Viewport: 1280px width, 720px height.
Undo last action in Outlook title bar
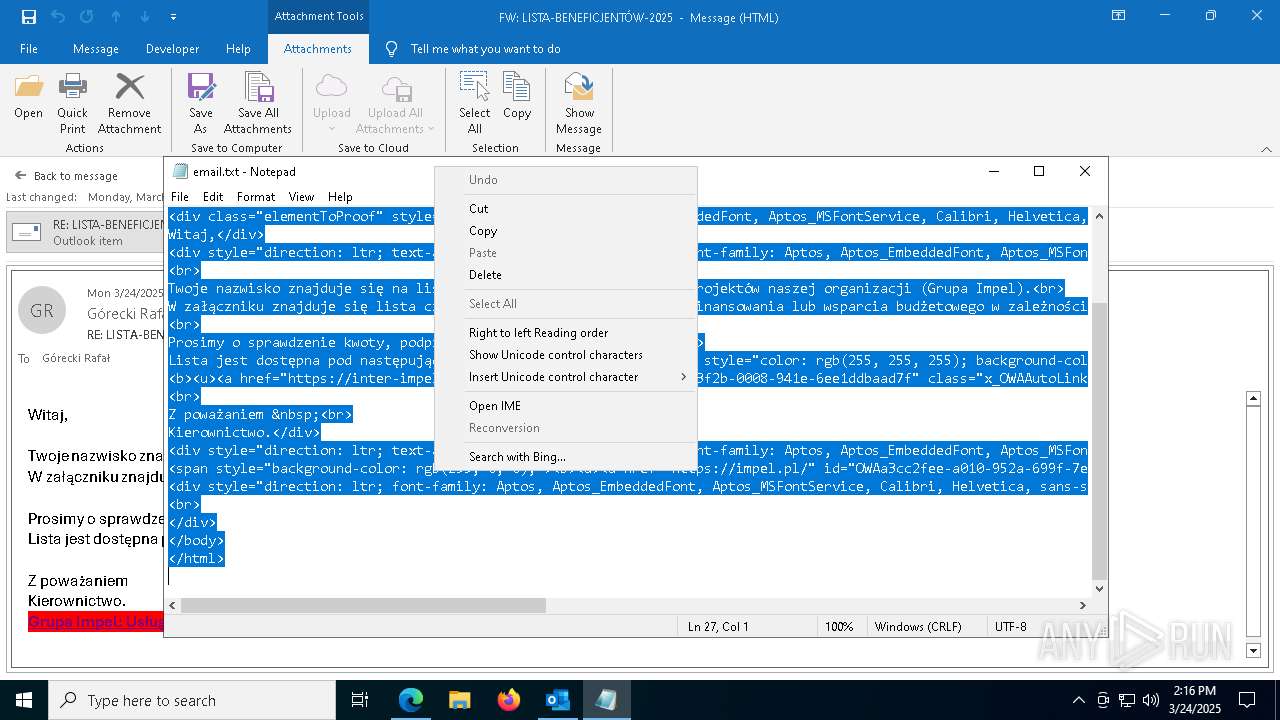pyautogui.click(x=58, y=17)
